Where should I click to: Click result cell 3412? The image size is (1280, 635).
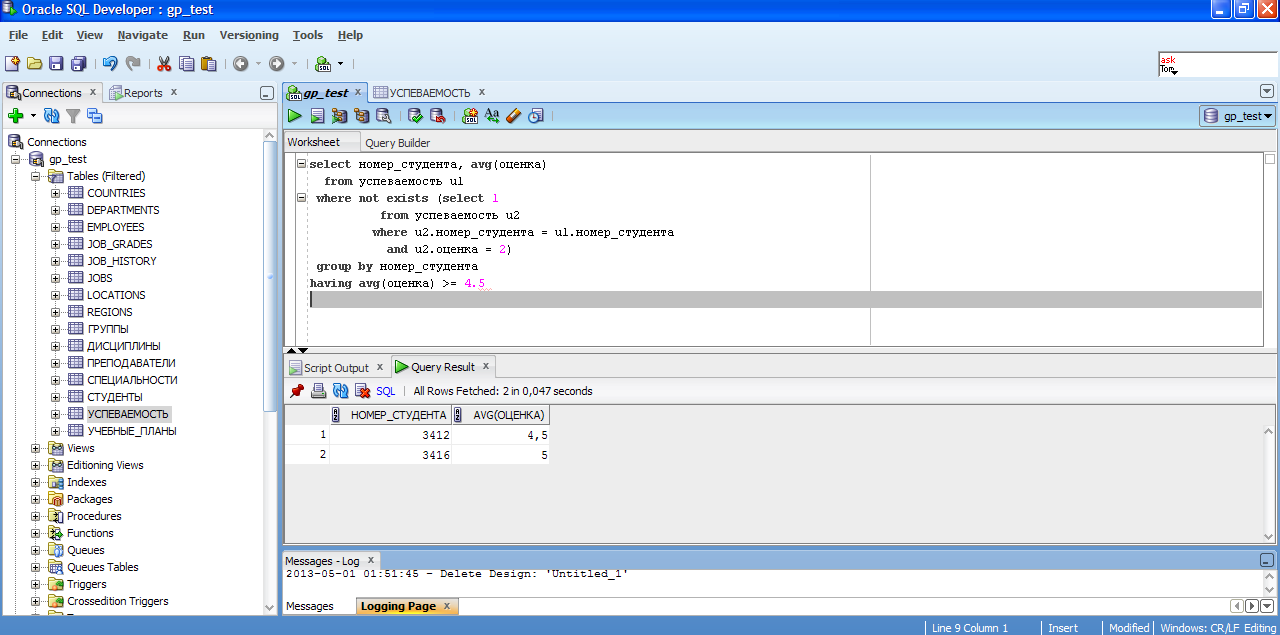(391, 435)
